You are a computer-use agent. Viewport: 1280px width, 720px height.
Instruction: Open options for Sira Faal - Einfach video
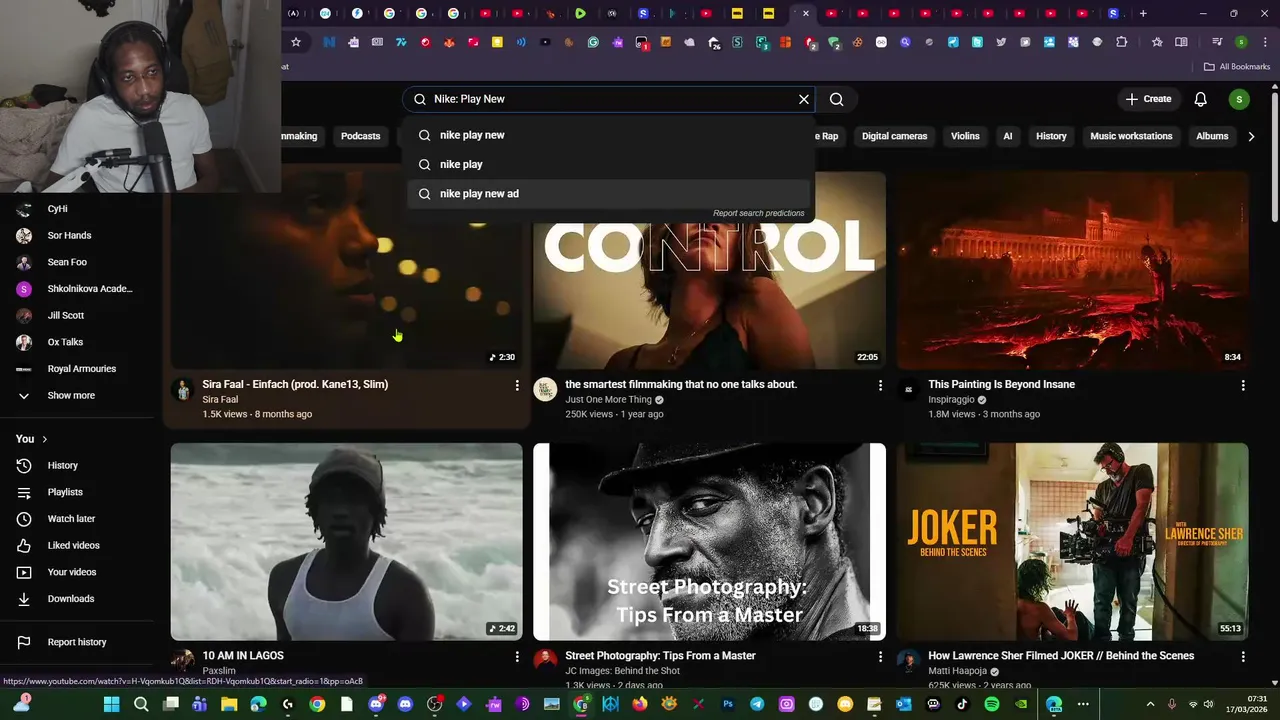point(517,385)
